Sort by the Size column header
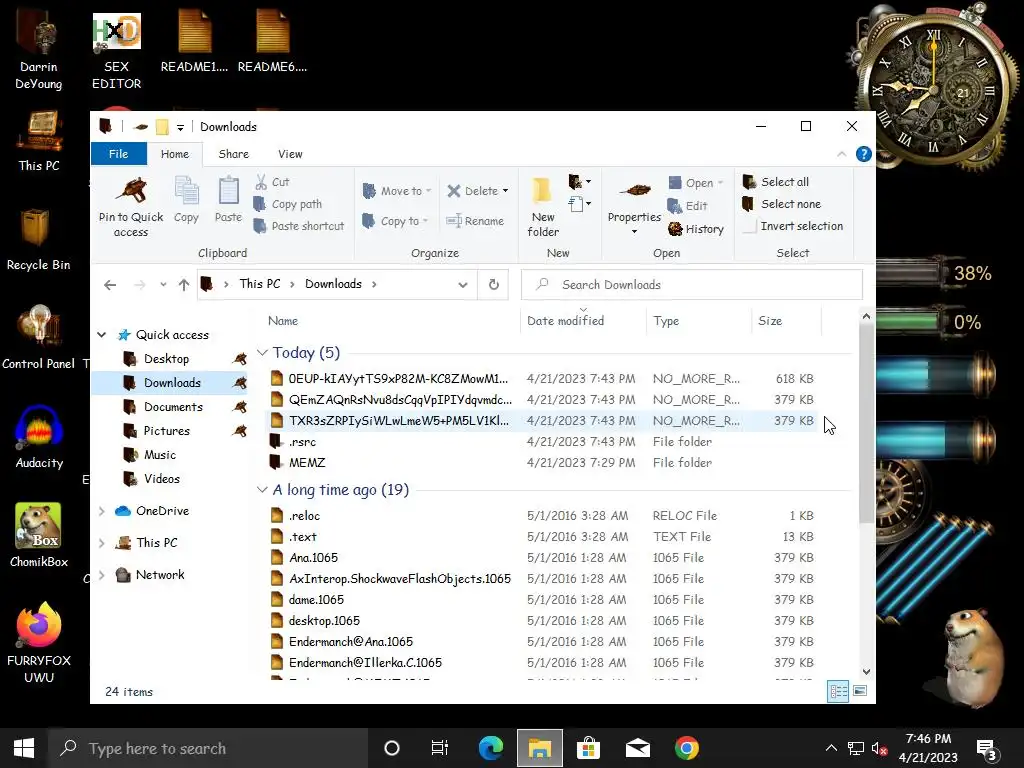 (x=786, y=321)
